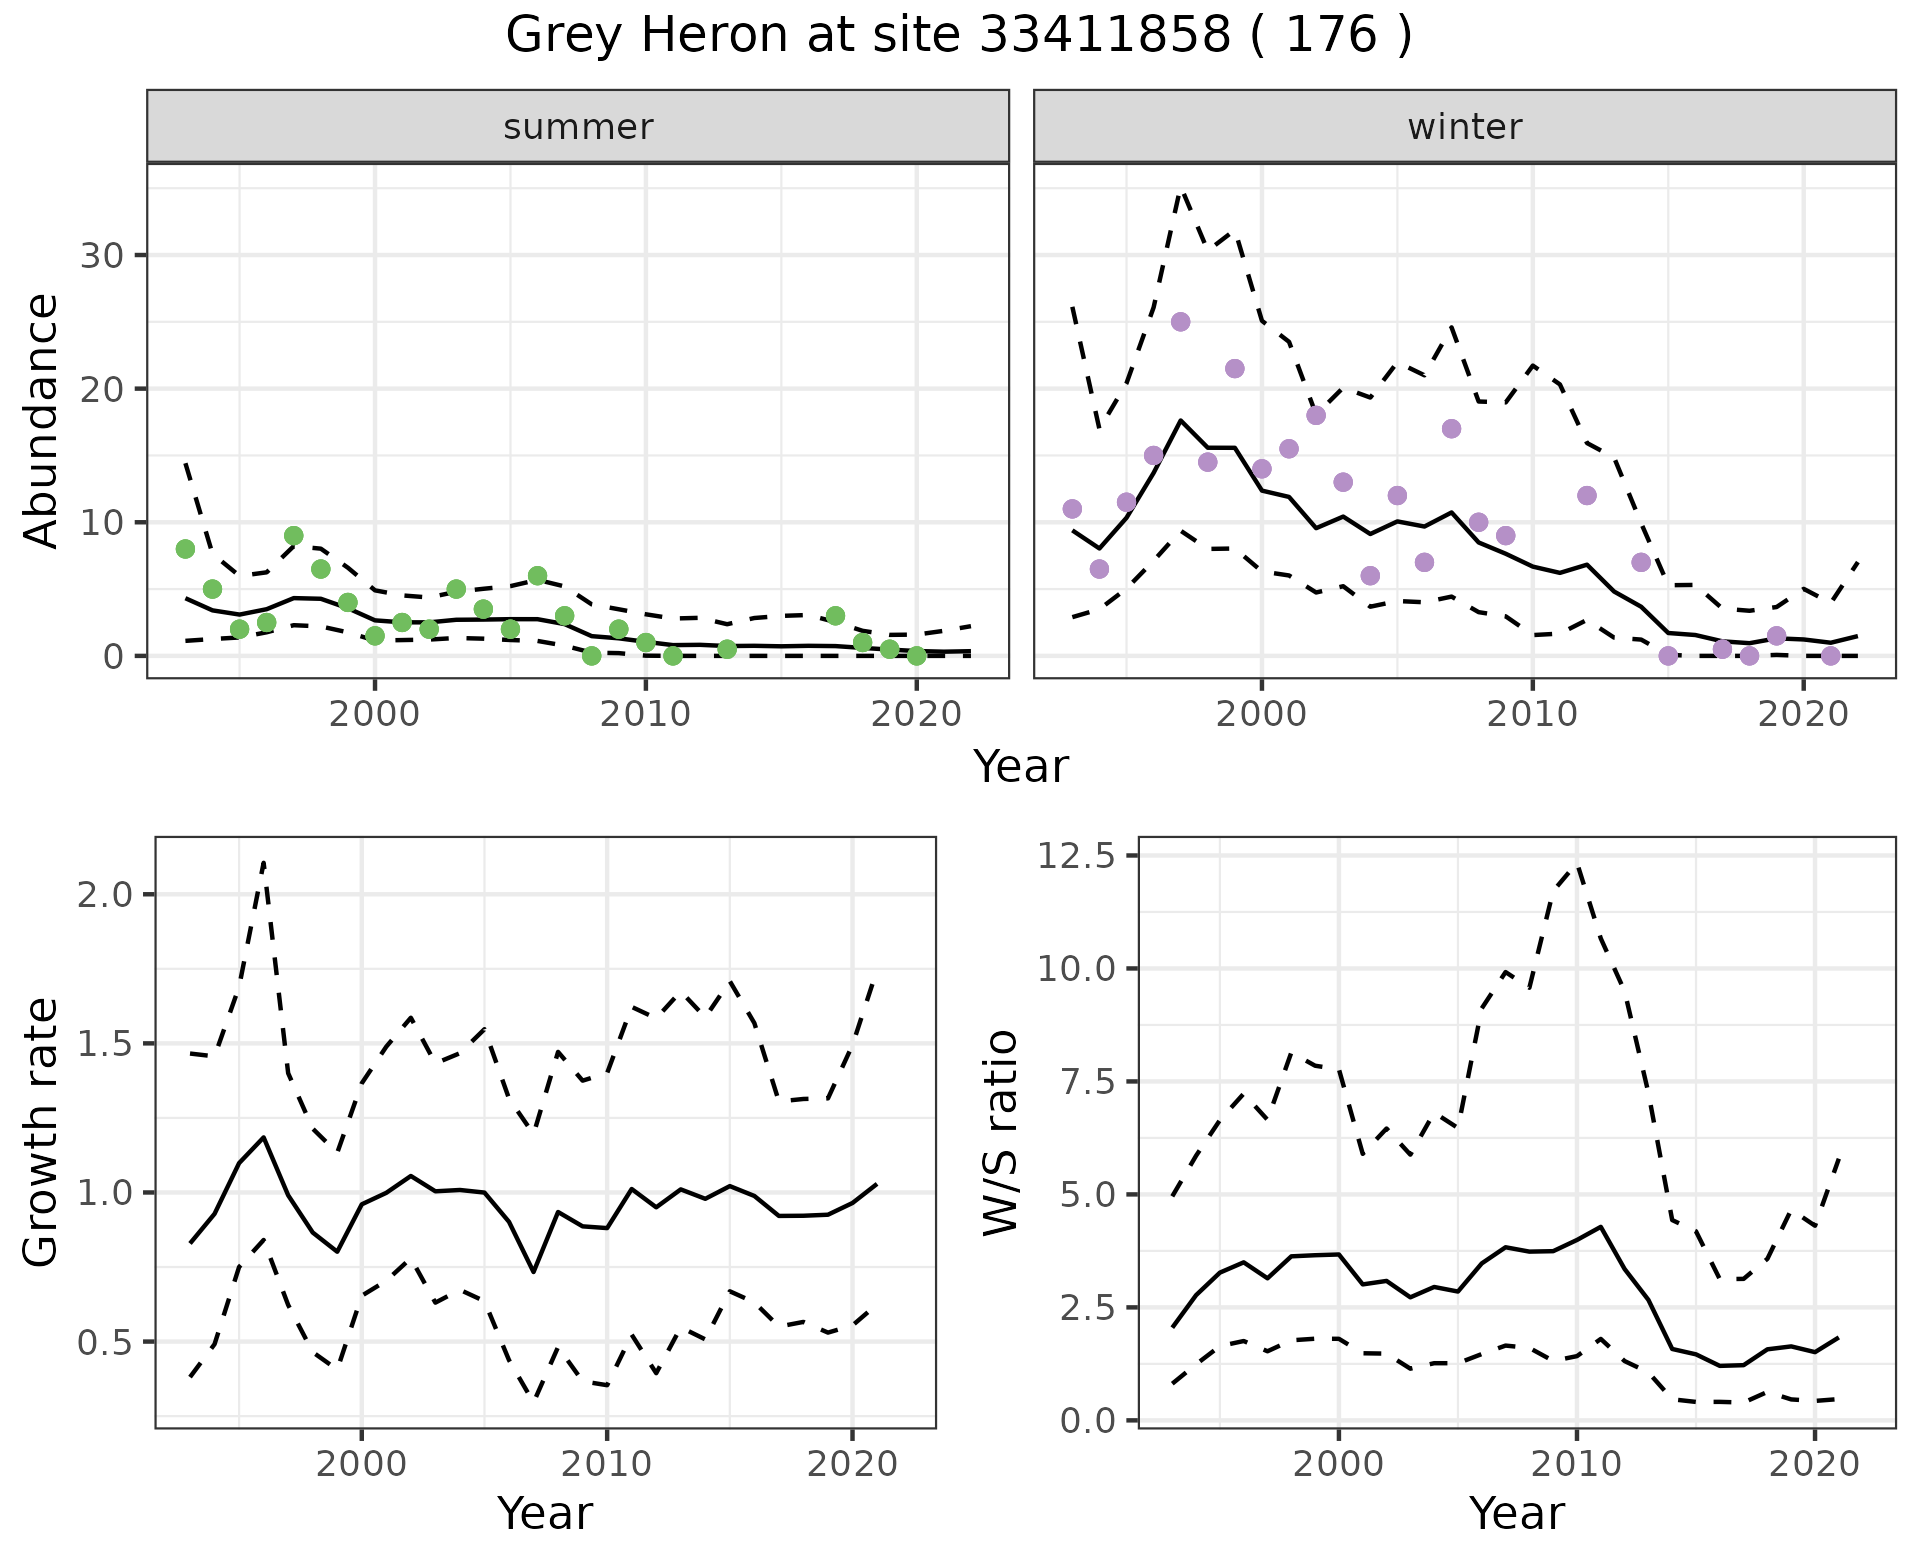Click the 12.5 tick on W/S ratio axis
Image resolution: width=1920 pixels, height=1560 pixels.
(x=1075, y=856)
